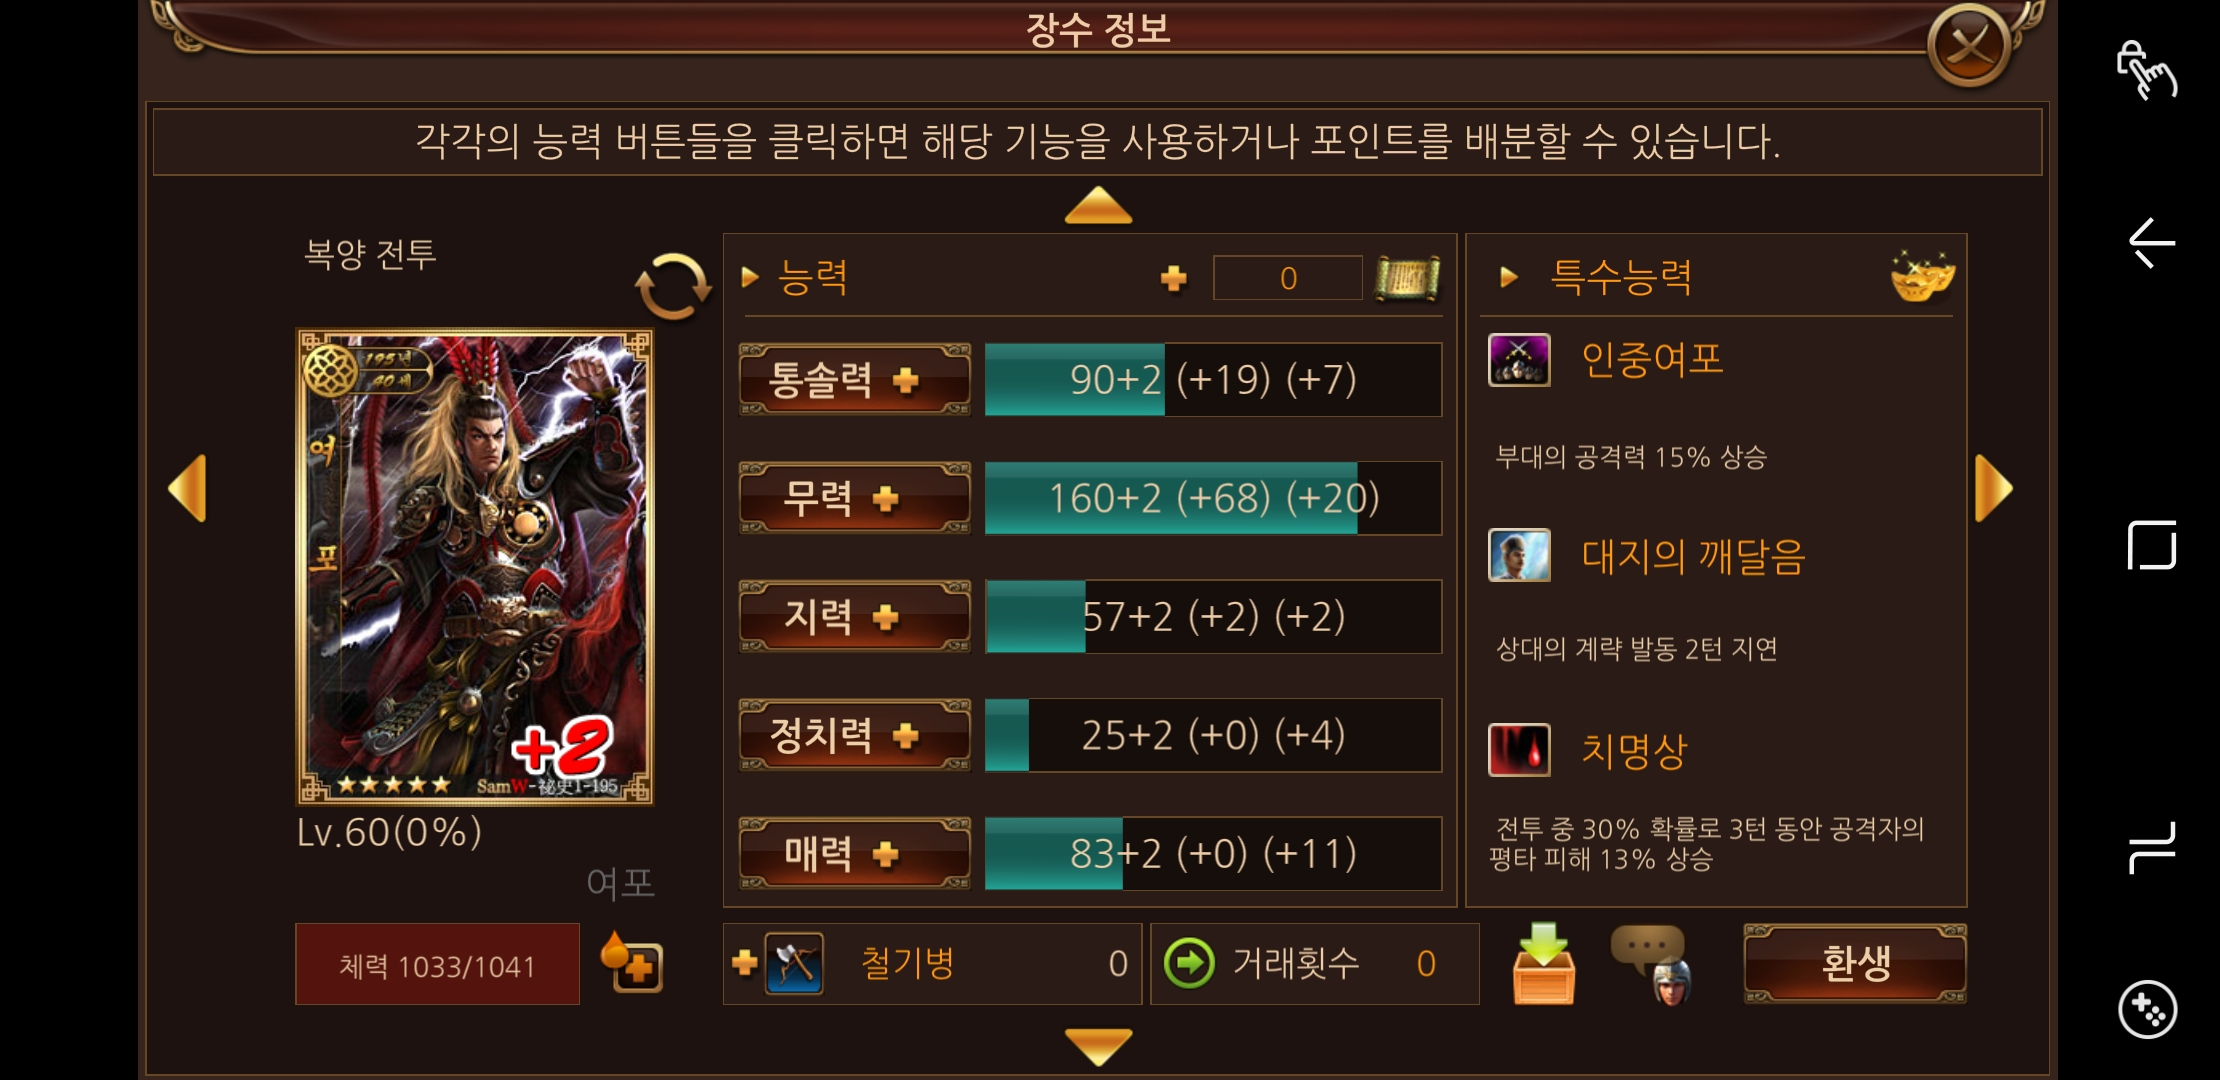Click the rotate card refresh icon
Screen dimensions: 2220x1080
pyautogui.click(x=673, y=286)
